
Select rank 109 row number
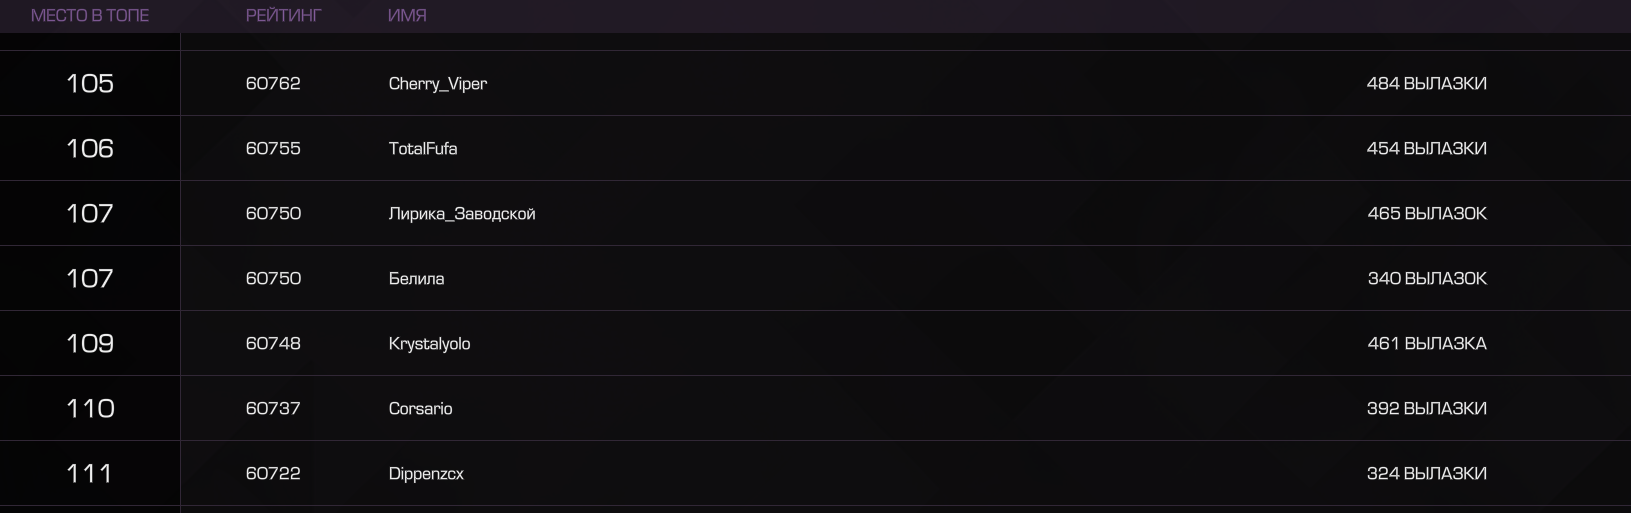point(90,344)
